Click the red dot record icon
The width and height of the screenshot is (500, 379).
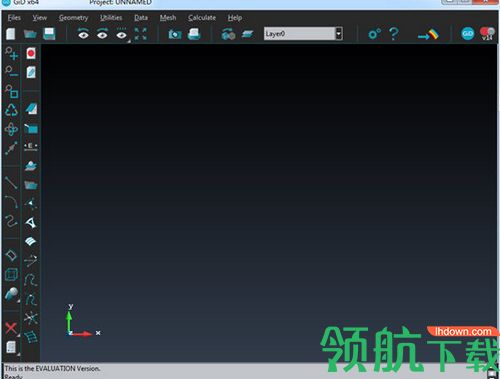pos(31,53)
